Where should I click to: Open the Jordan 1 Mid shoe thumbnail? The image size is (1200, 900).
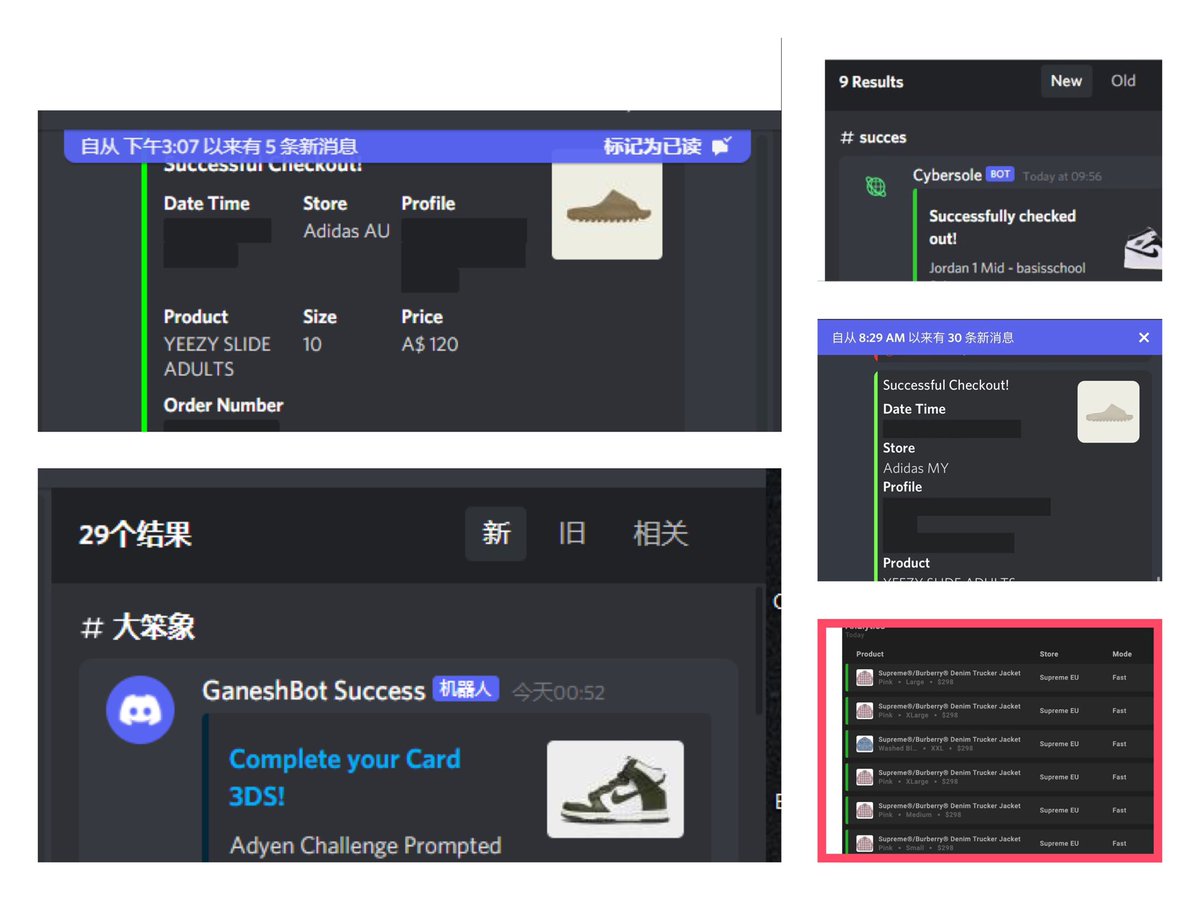click(x=1142, y=247)
